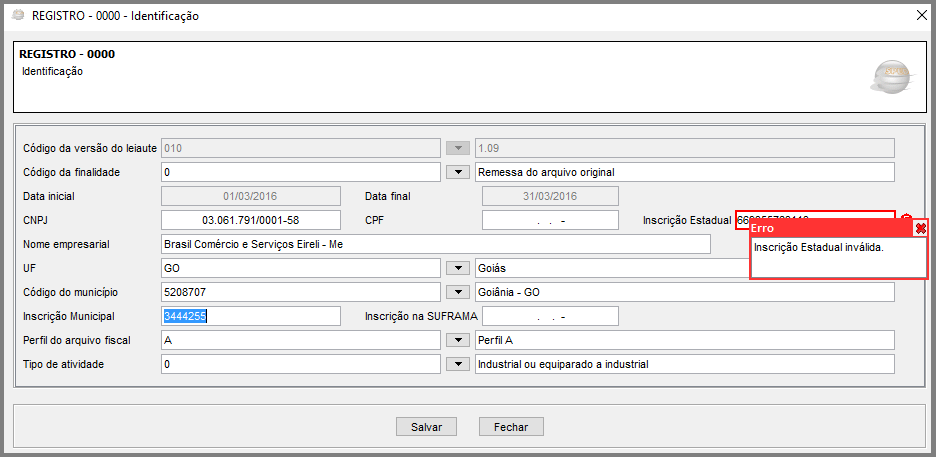Close the Erro popup with red X
Viewport: 936px width, 457px height.
pyautogui.click(x=921, y=229)
